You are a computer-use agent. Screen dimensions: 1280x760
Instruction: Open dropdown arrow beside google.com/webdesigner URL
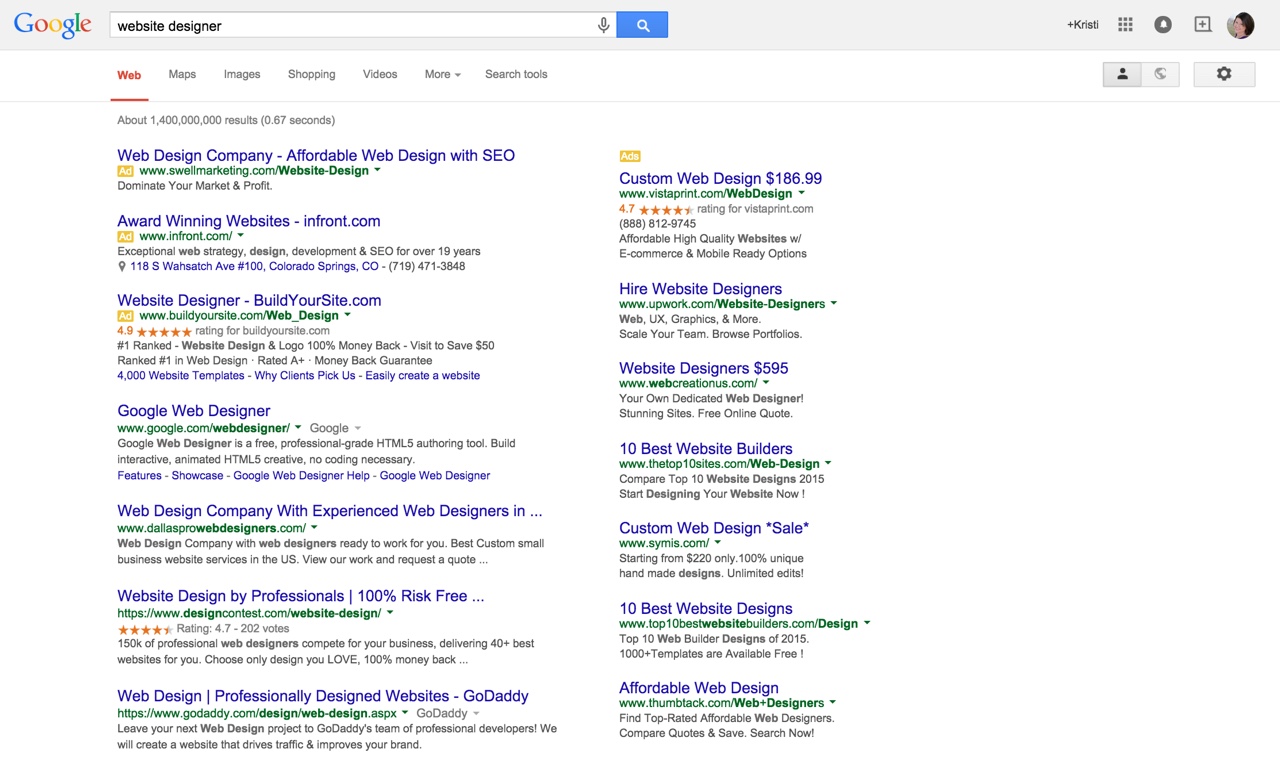pyautogui.click(x=297, y=428)
